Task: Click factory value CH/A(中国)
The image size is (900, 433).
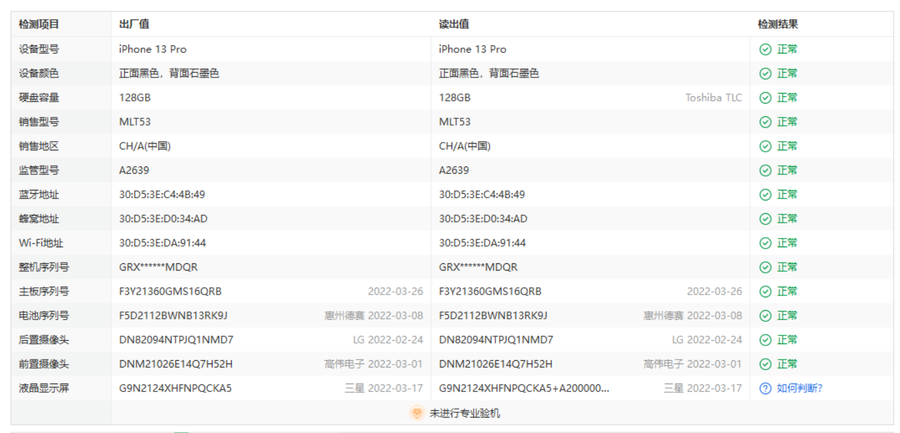Action: tap(145, 146)
